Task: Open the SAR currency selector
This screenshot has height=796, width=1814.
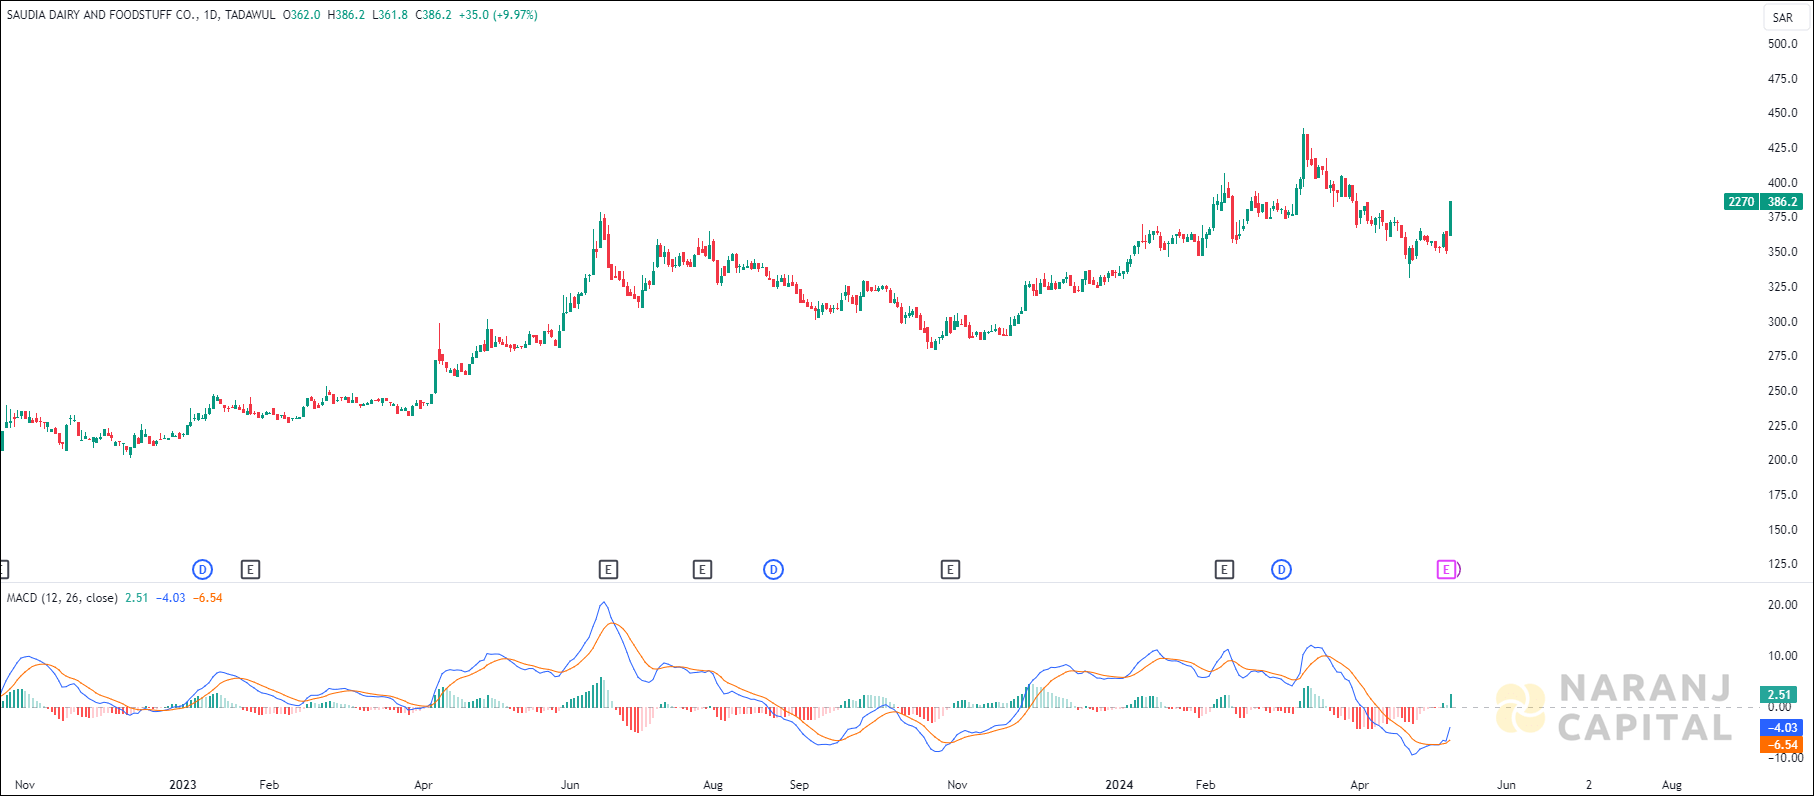Action: click(x=1783, y=17)
